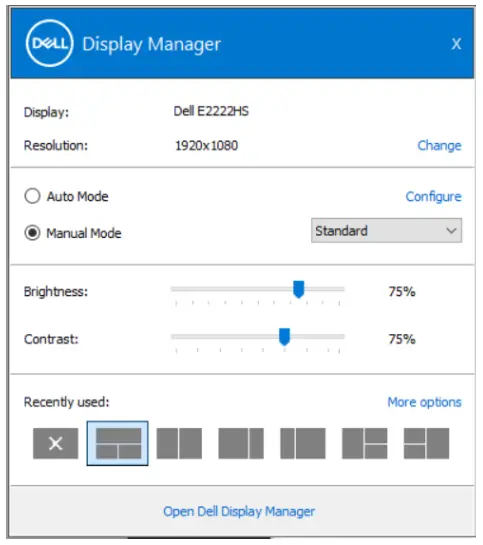Select the no-layout X icon
Screen dimensions: 483x545
tap(56, 444)
